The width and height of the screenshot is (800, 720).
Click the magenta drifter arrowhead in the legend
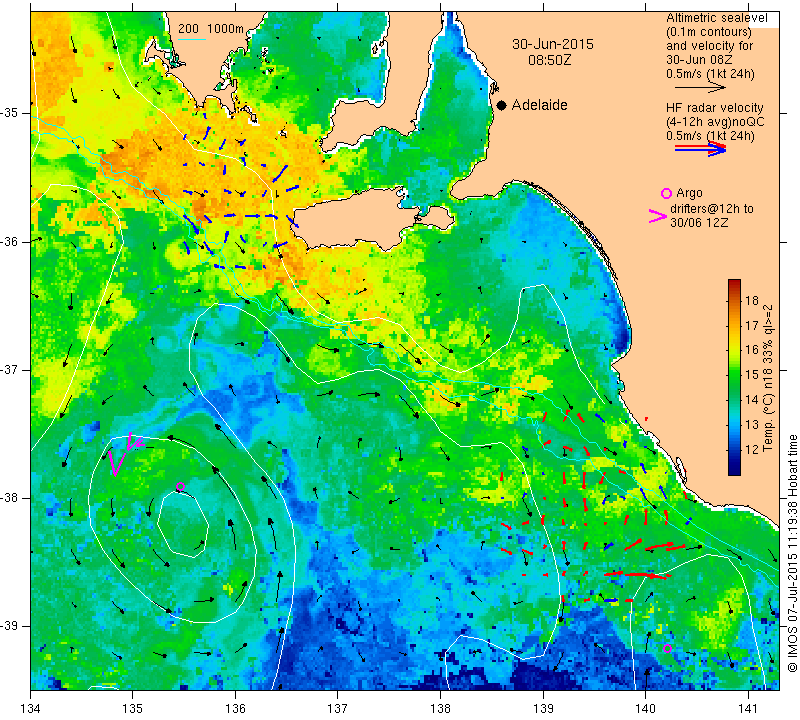pos(658,216)
